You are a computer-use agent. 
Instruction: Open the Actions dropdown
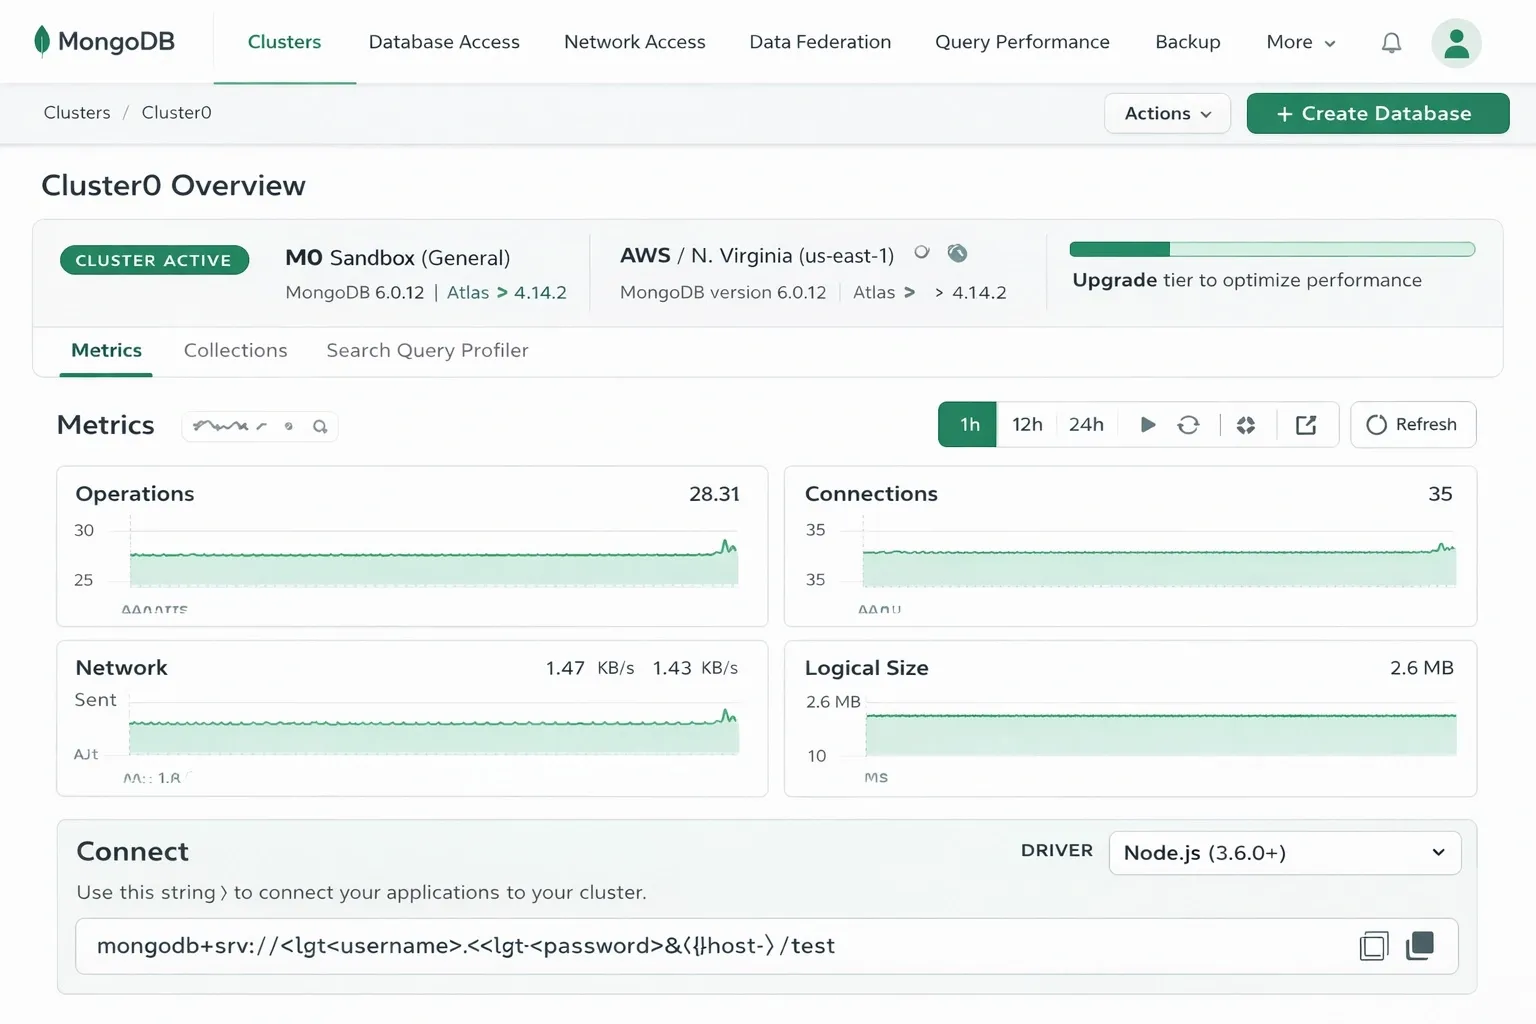(1166, 113)
